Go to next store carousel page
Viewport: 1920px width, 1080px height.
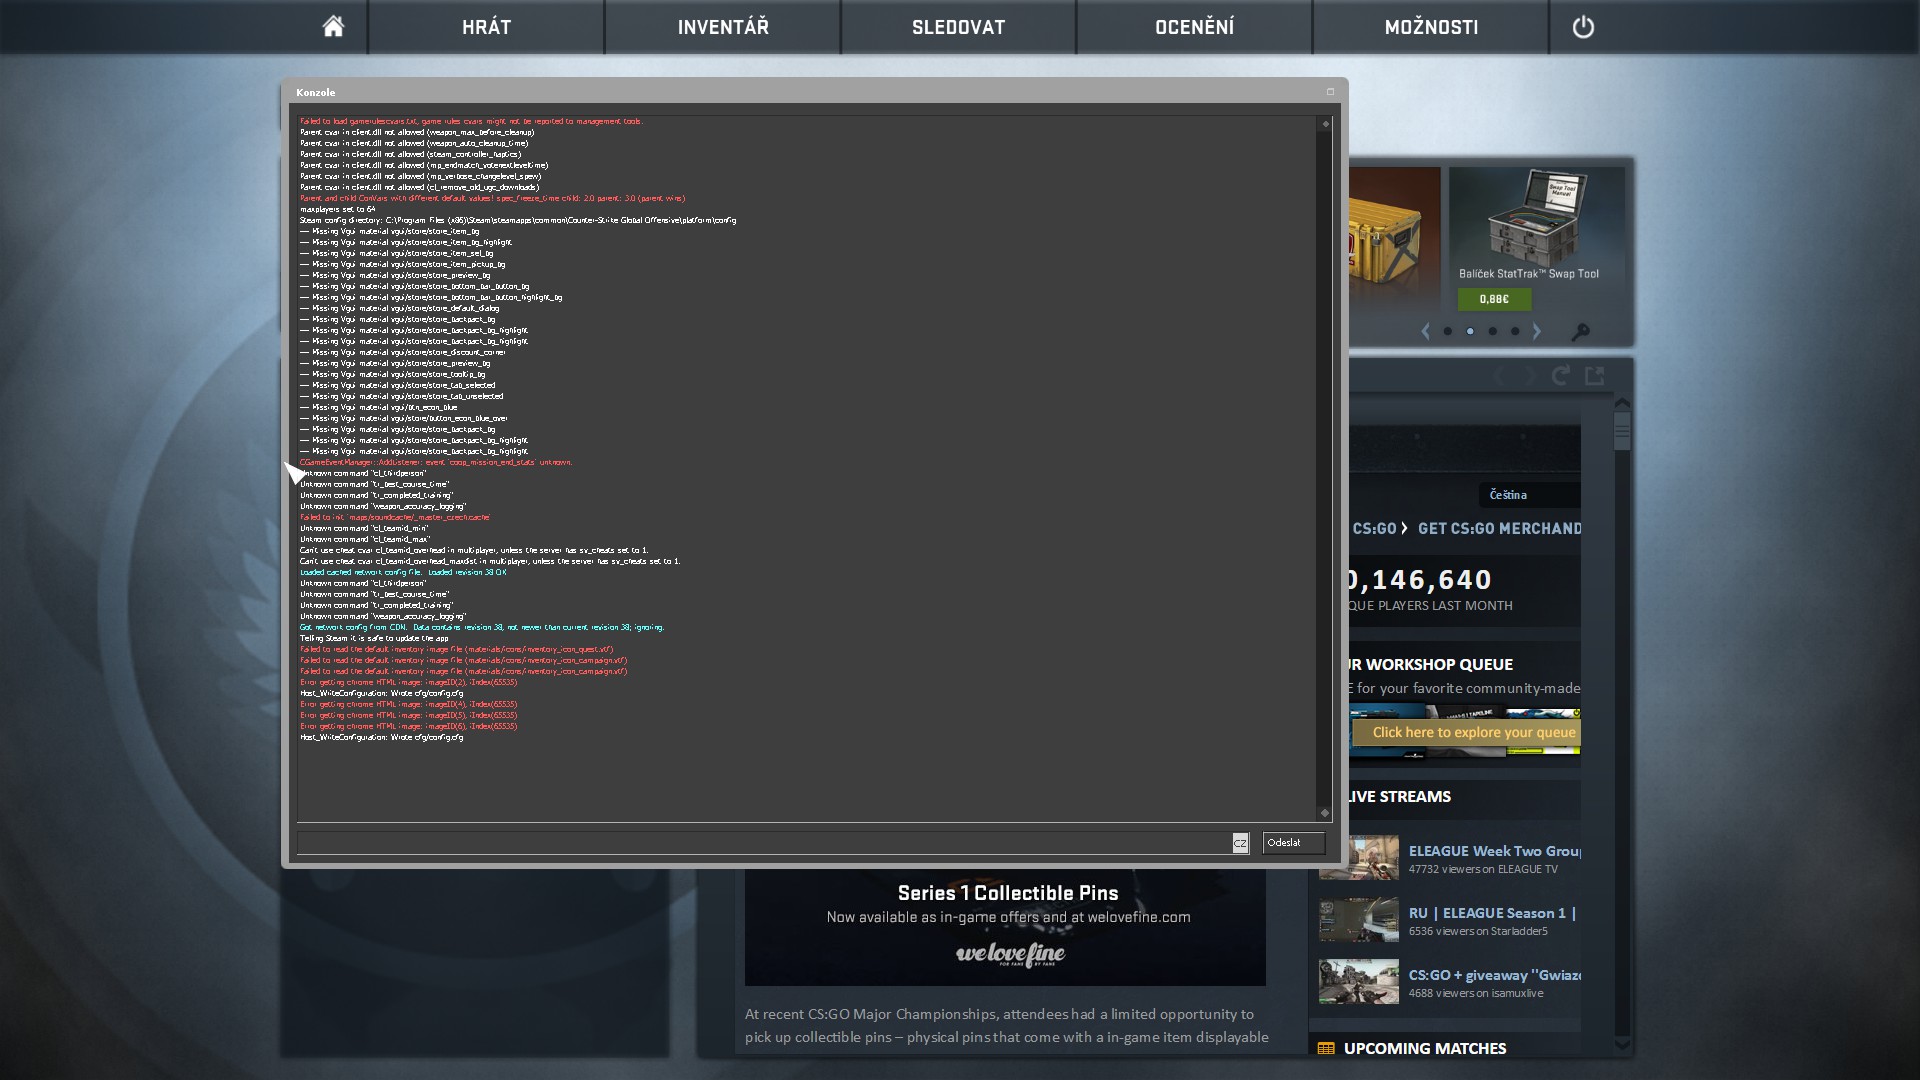[x=1537, y=331]
